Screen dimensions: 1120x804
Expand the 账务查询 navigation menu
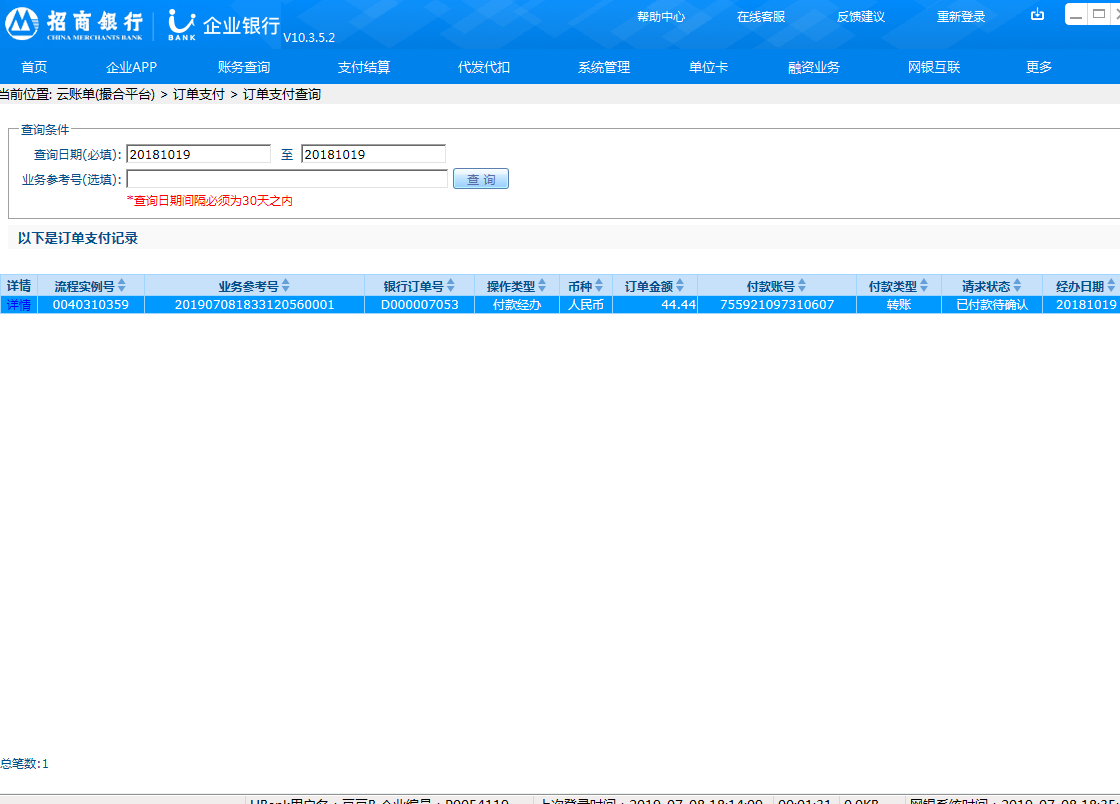point(244,67)
